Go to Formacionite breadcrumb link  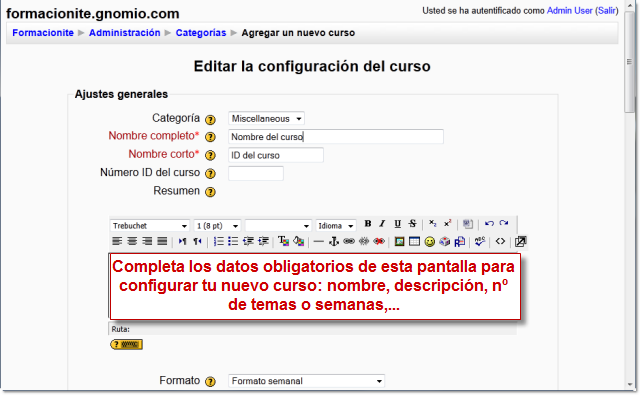[43, 33]
